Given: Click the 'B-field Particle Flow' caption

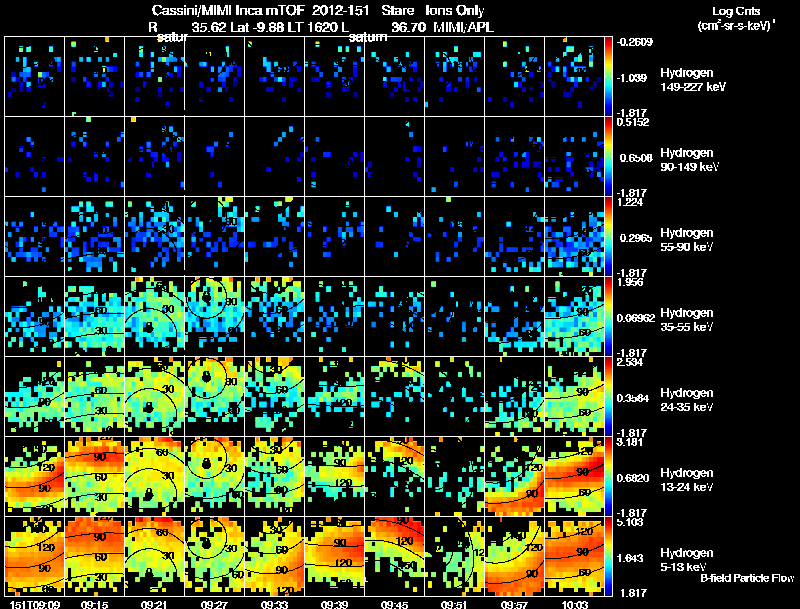Looking at the screenshot, I should point(747,578).
